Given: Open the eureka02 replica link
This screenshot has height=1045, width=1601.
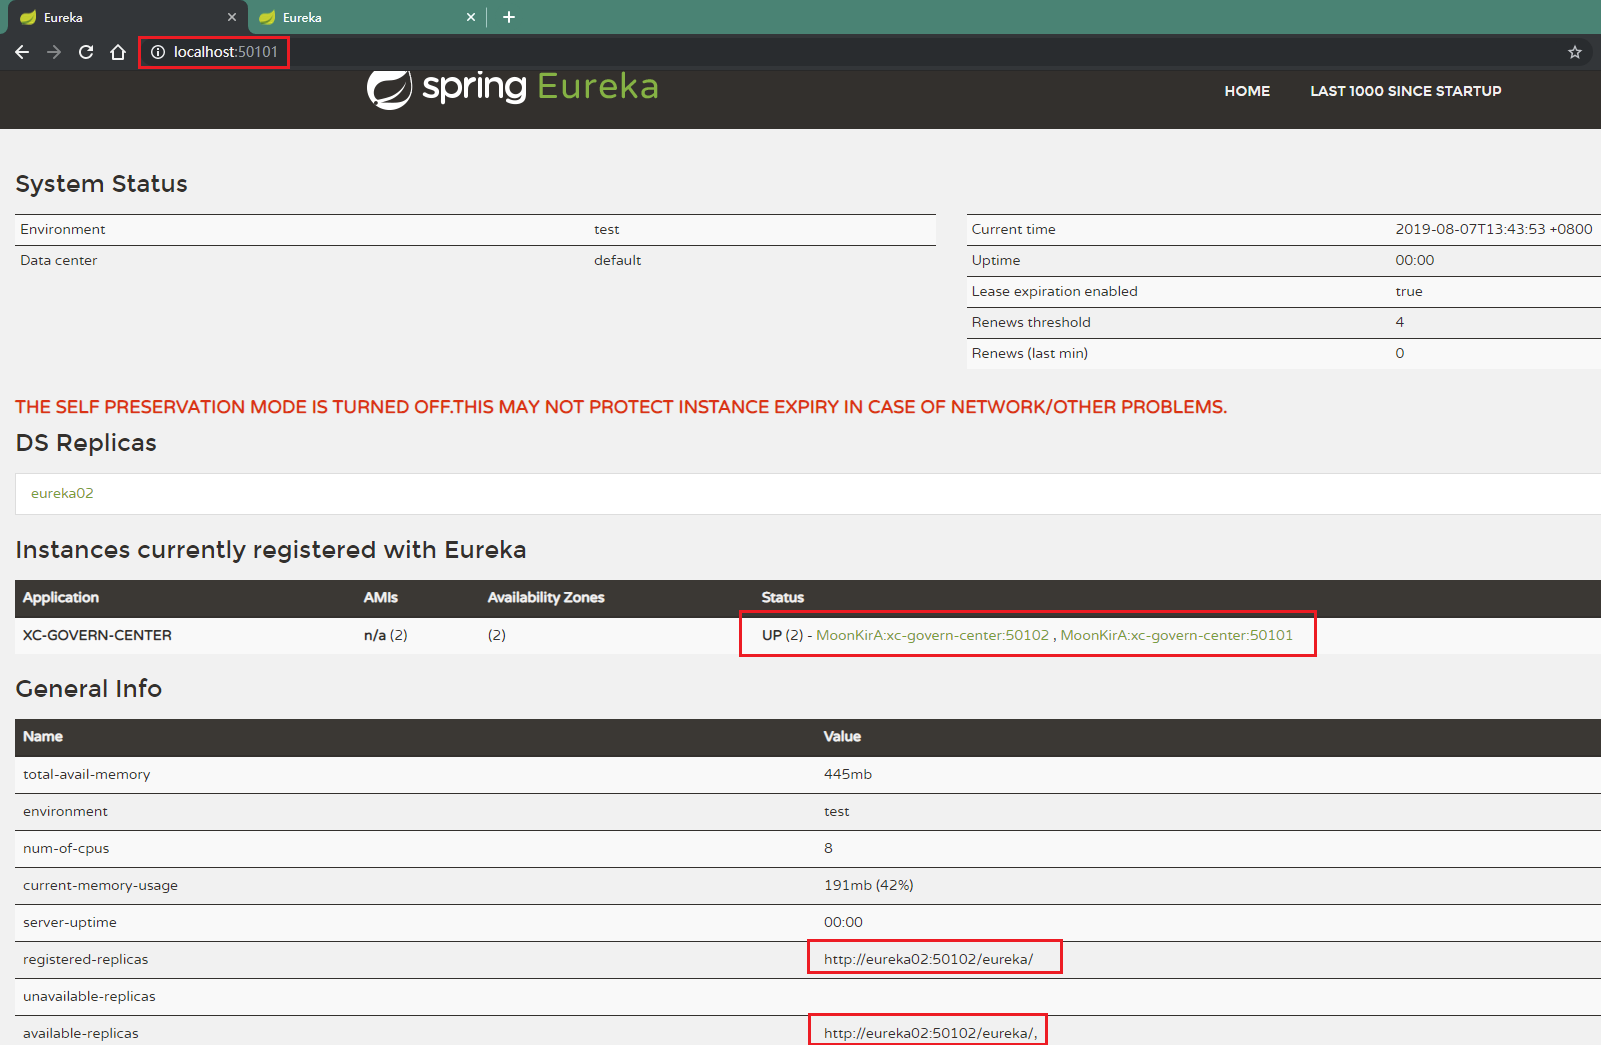Looking at the screenshot, I should click(62, 493).
